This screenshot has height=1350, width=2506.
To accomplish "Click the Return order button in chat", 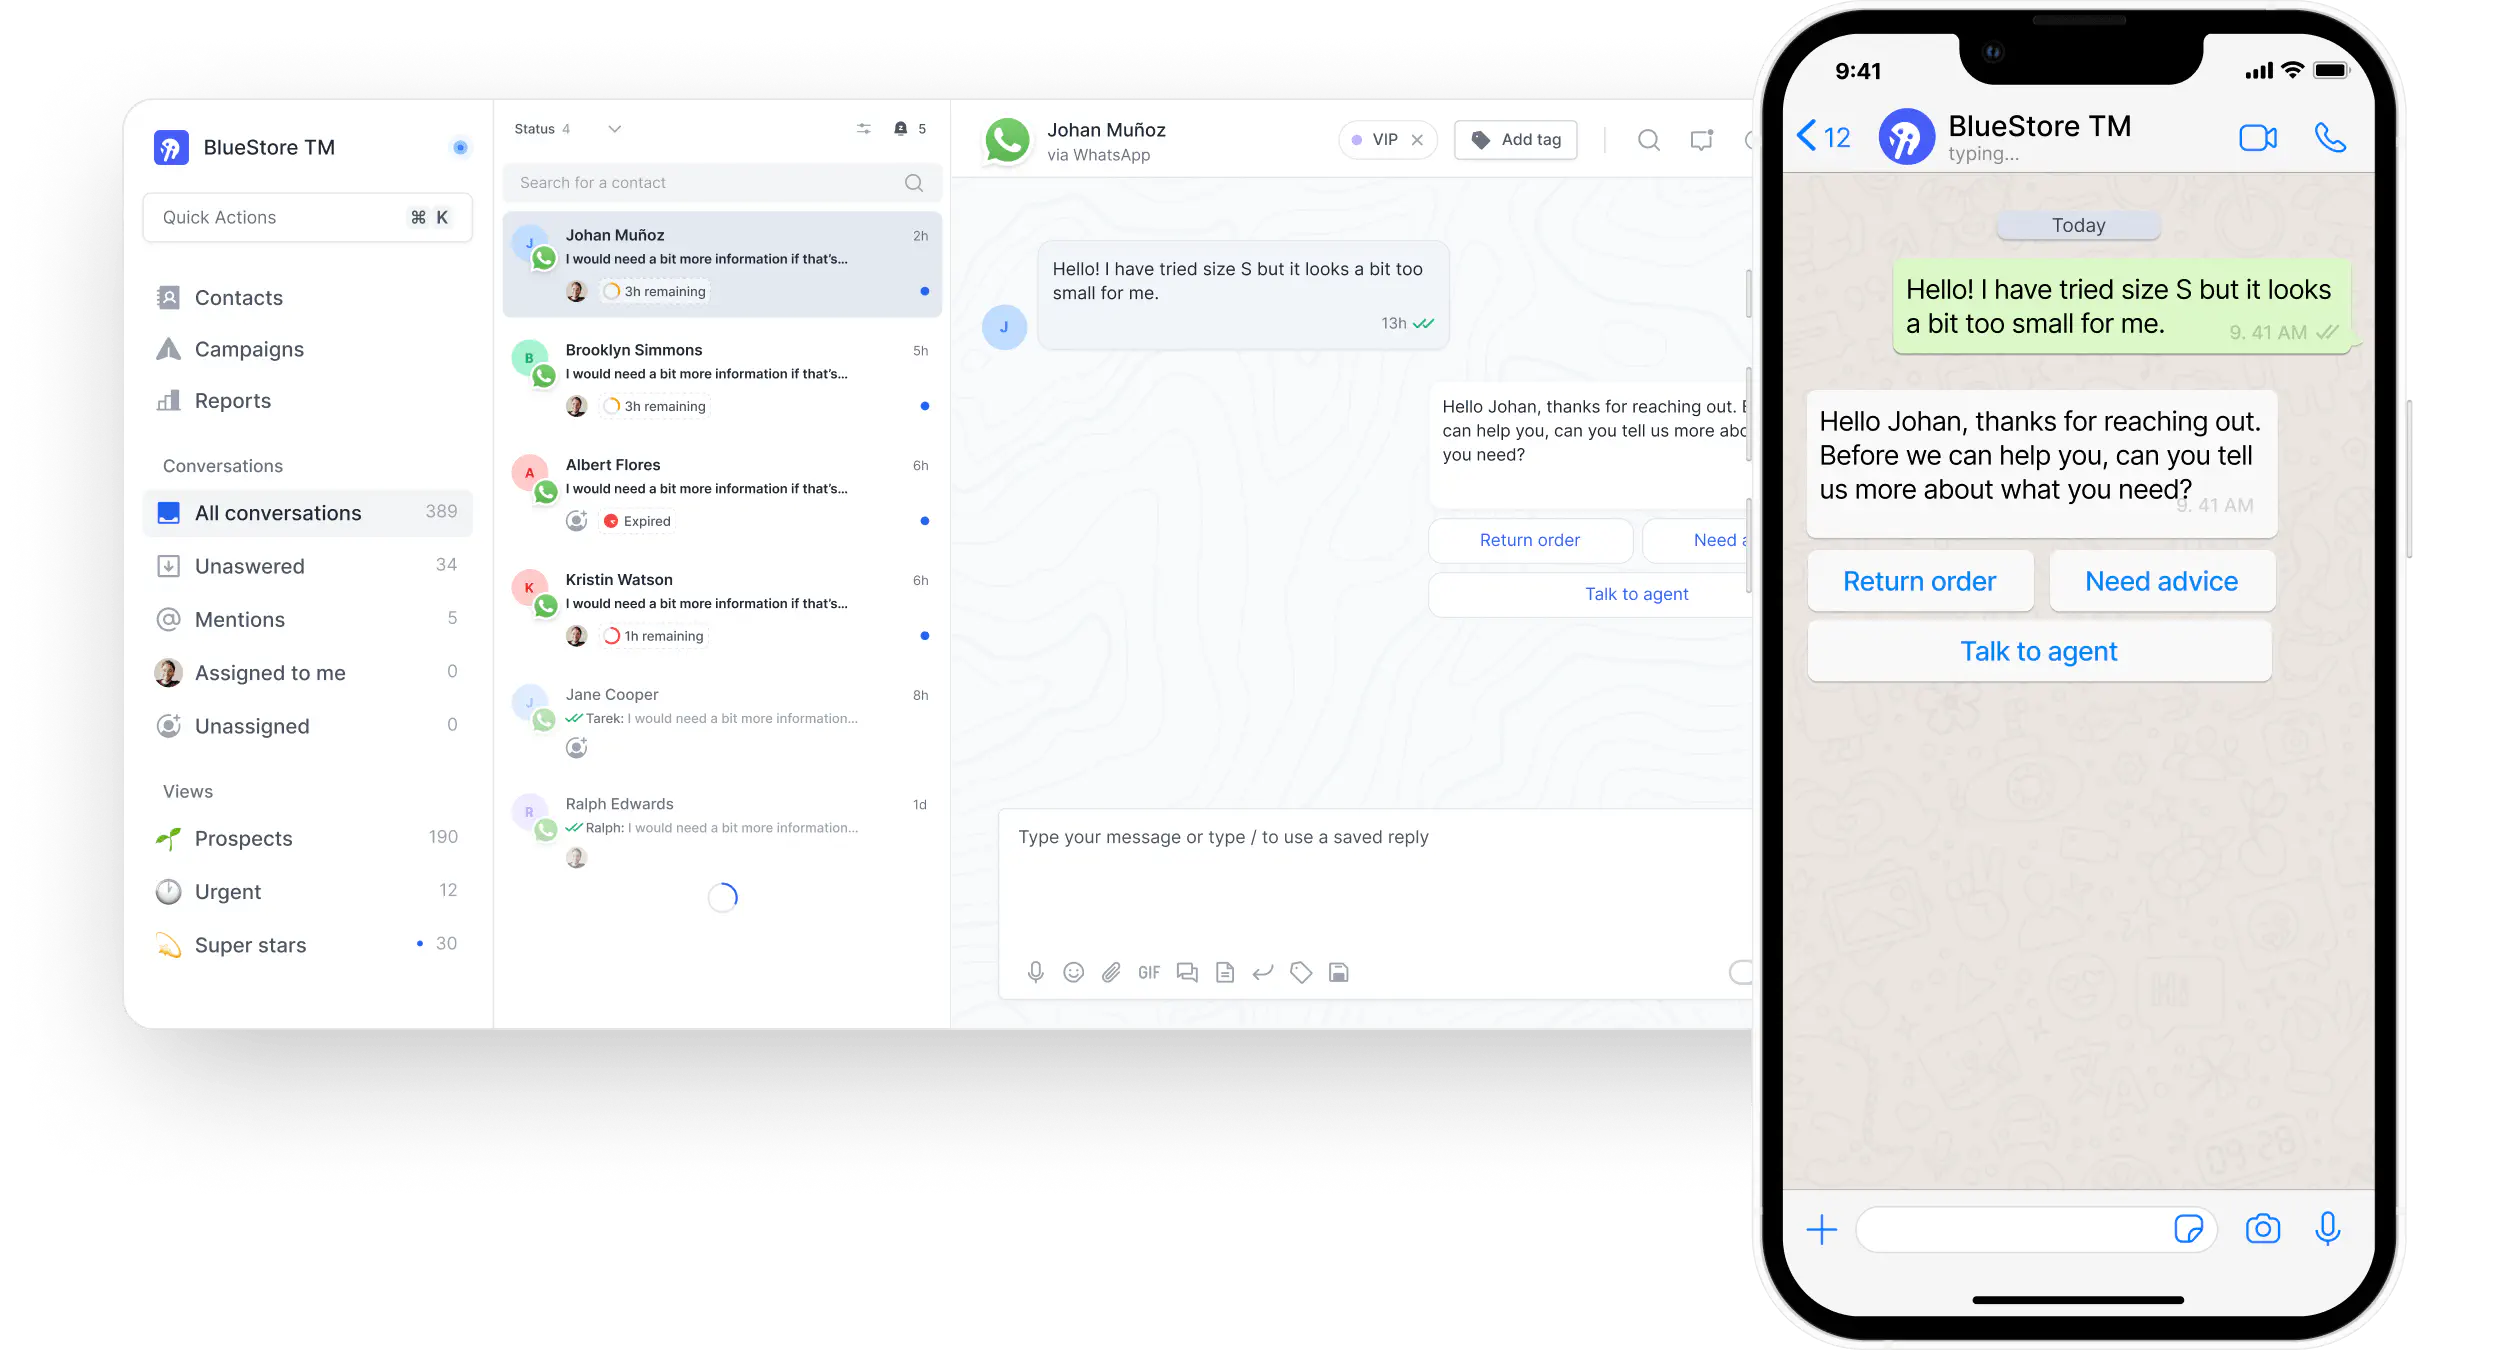I will [1527, 539].
